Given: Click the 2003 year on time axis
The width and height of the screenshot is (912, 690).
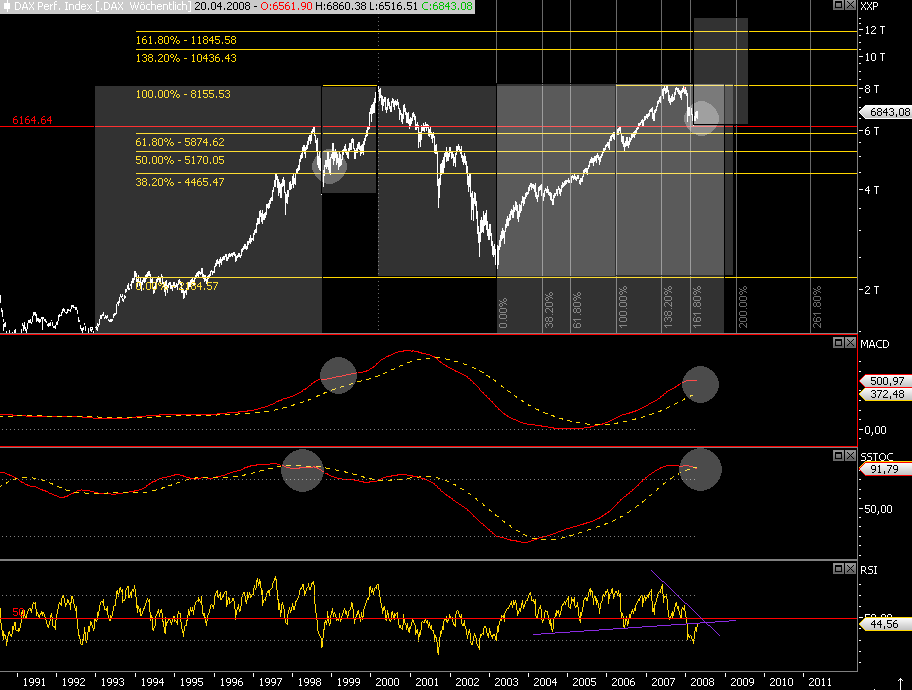Looking at the screenshot, I should click(x=506, y=682).
